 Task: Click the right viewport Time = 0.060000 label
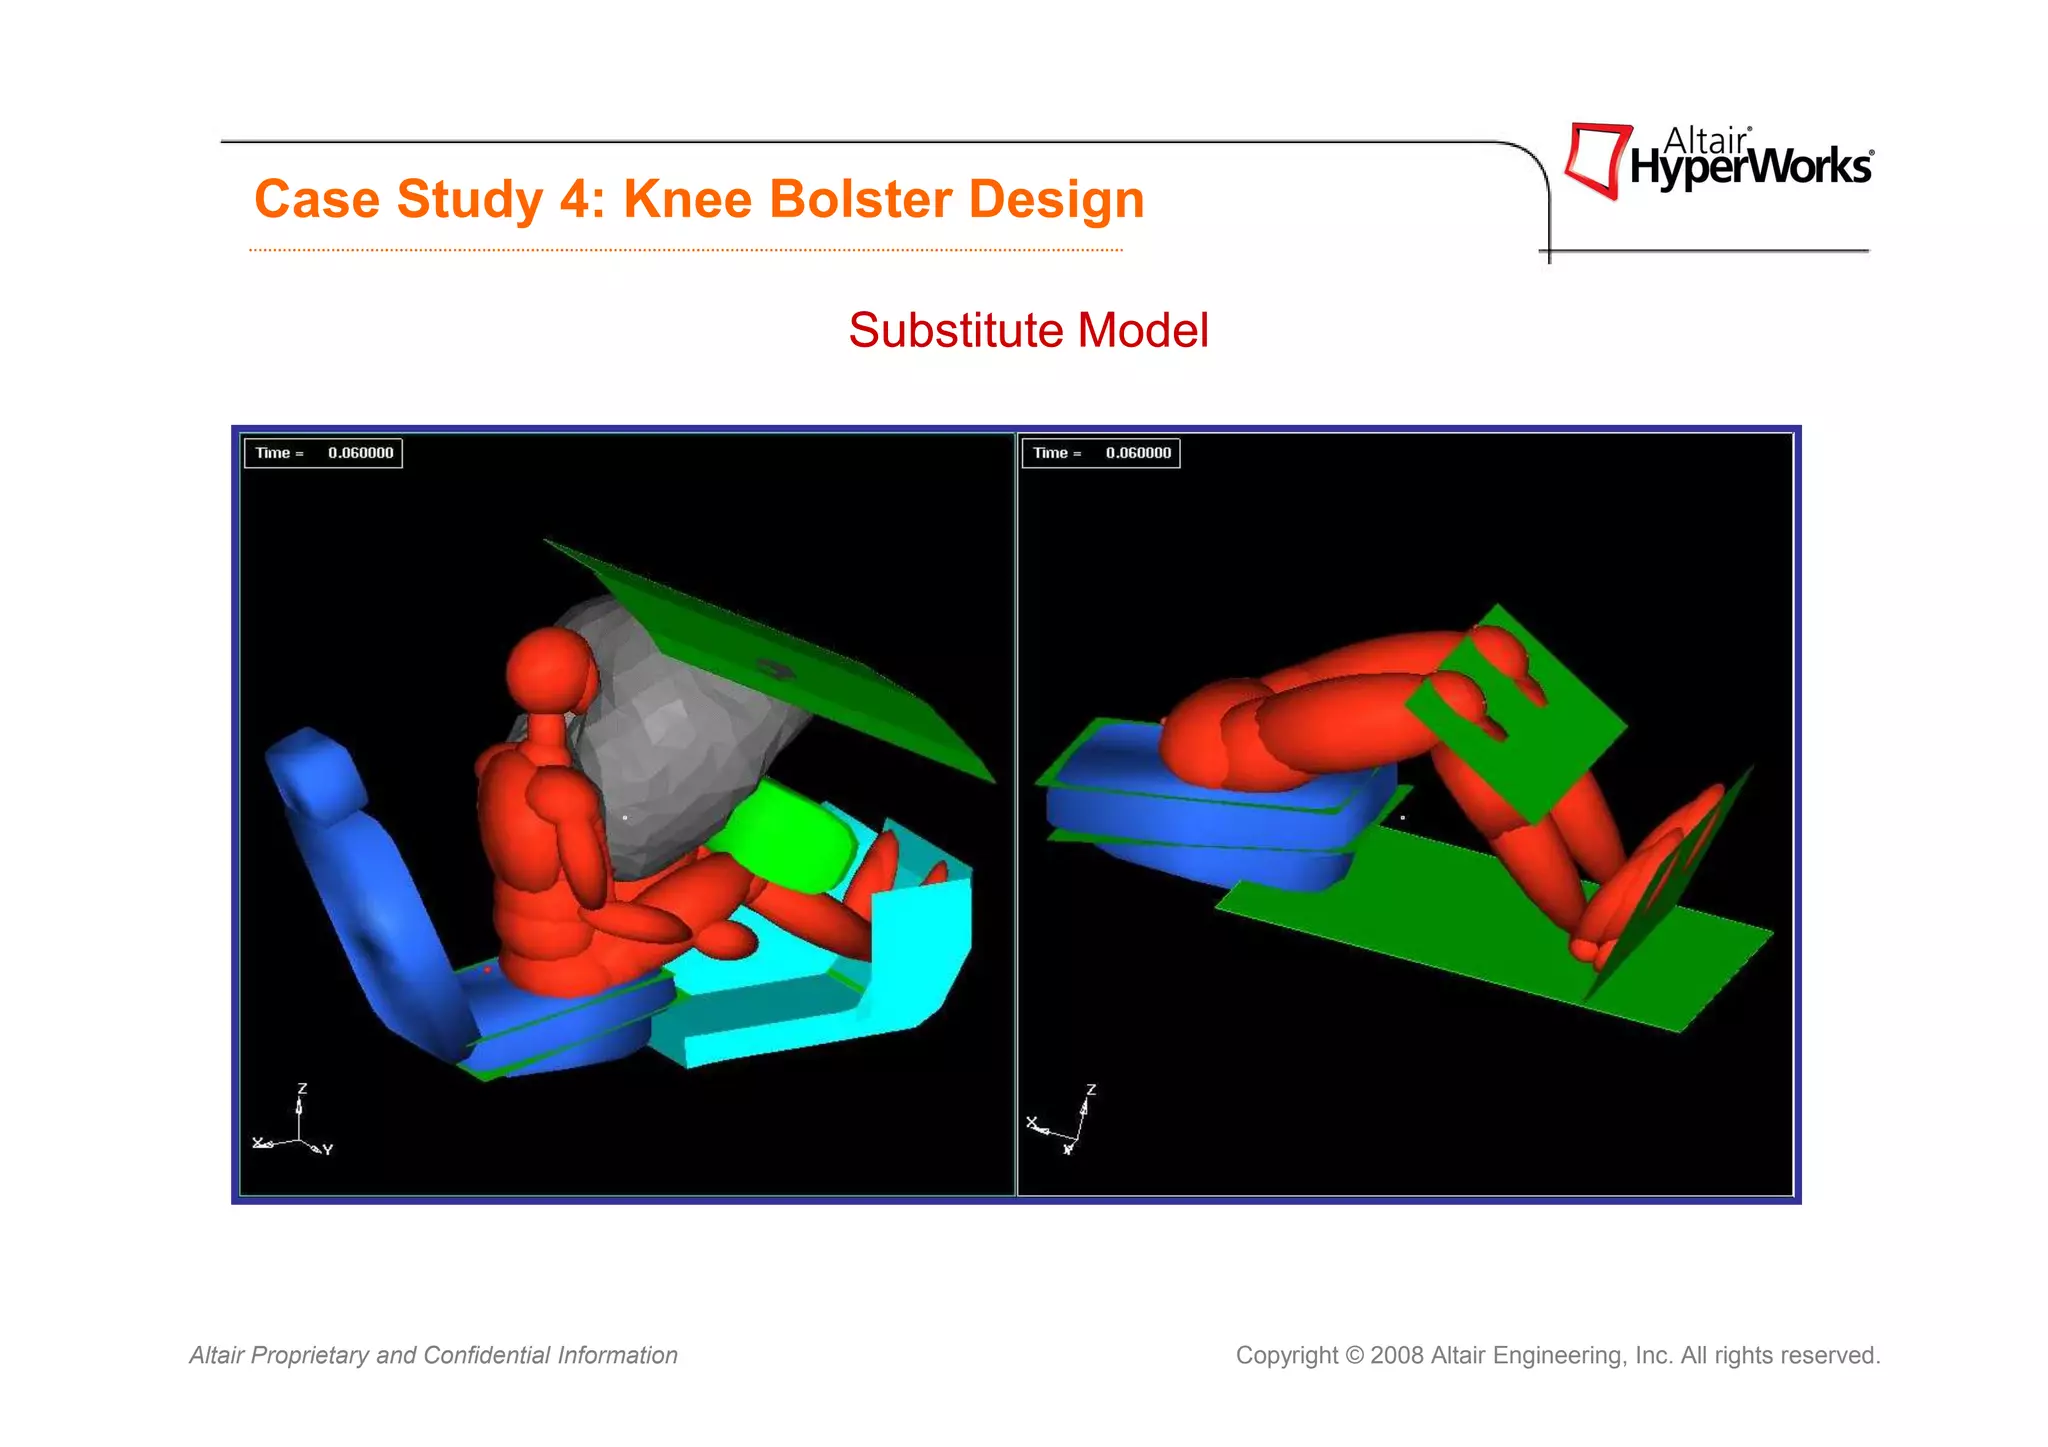coord(1100,453)
